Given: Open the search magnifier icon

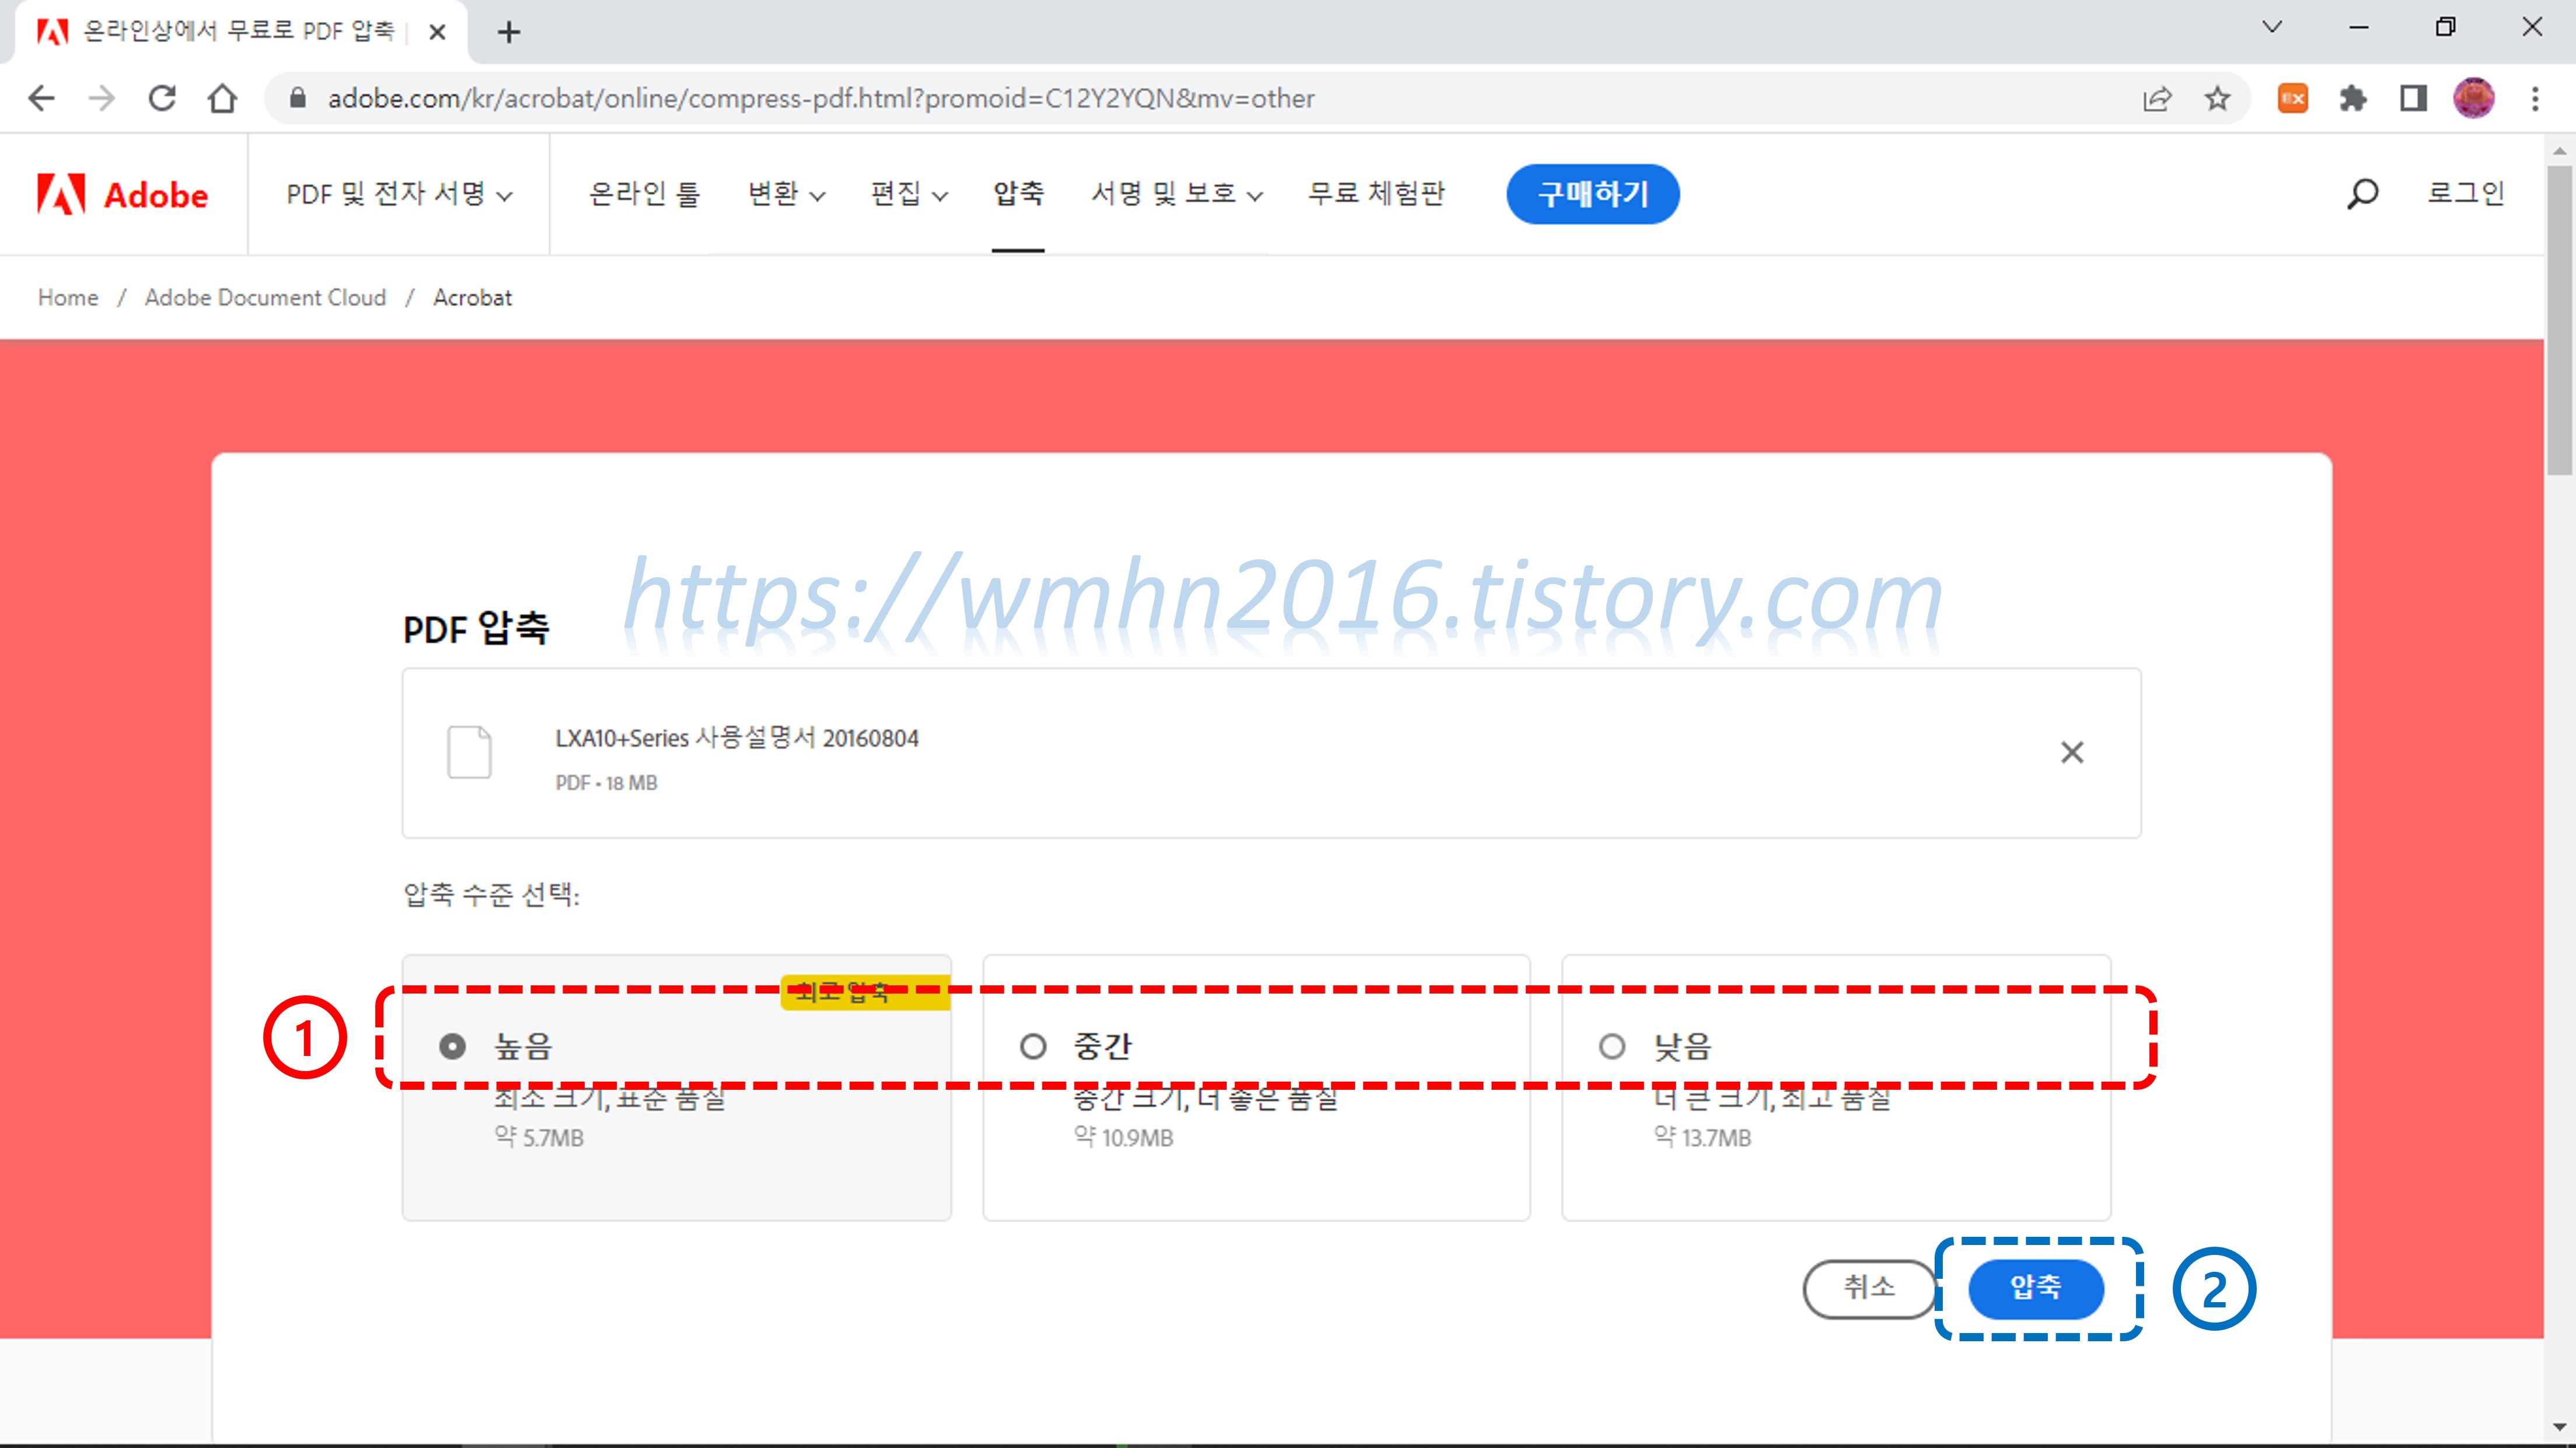Looking at the screenshot, I should pos(2362,193).
